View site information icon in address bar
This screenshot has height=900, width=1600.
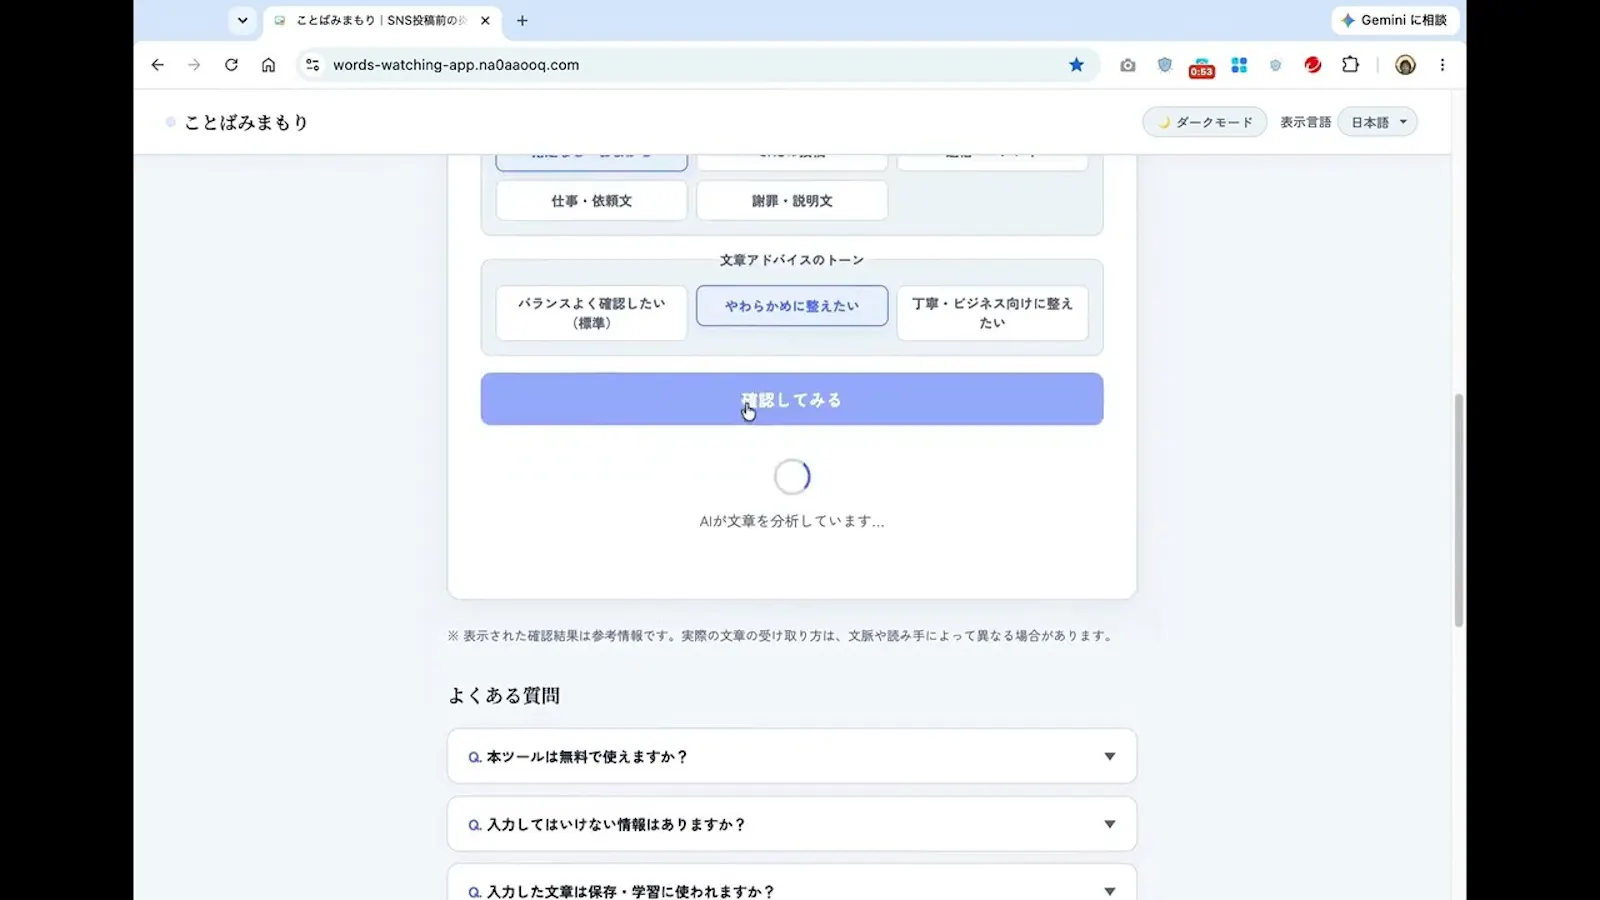point(313,65)
